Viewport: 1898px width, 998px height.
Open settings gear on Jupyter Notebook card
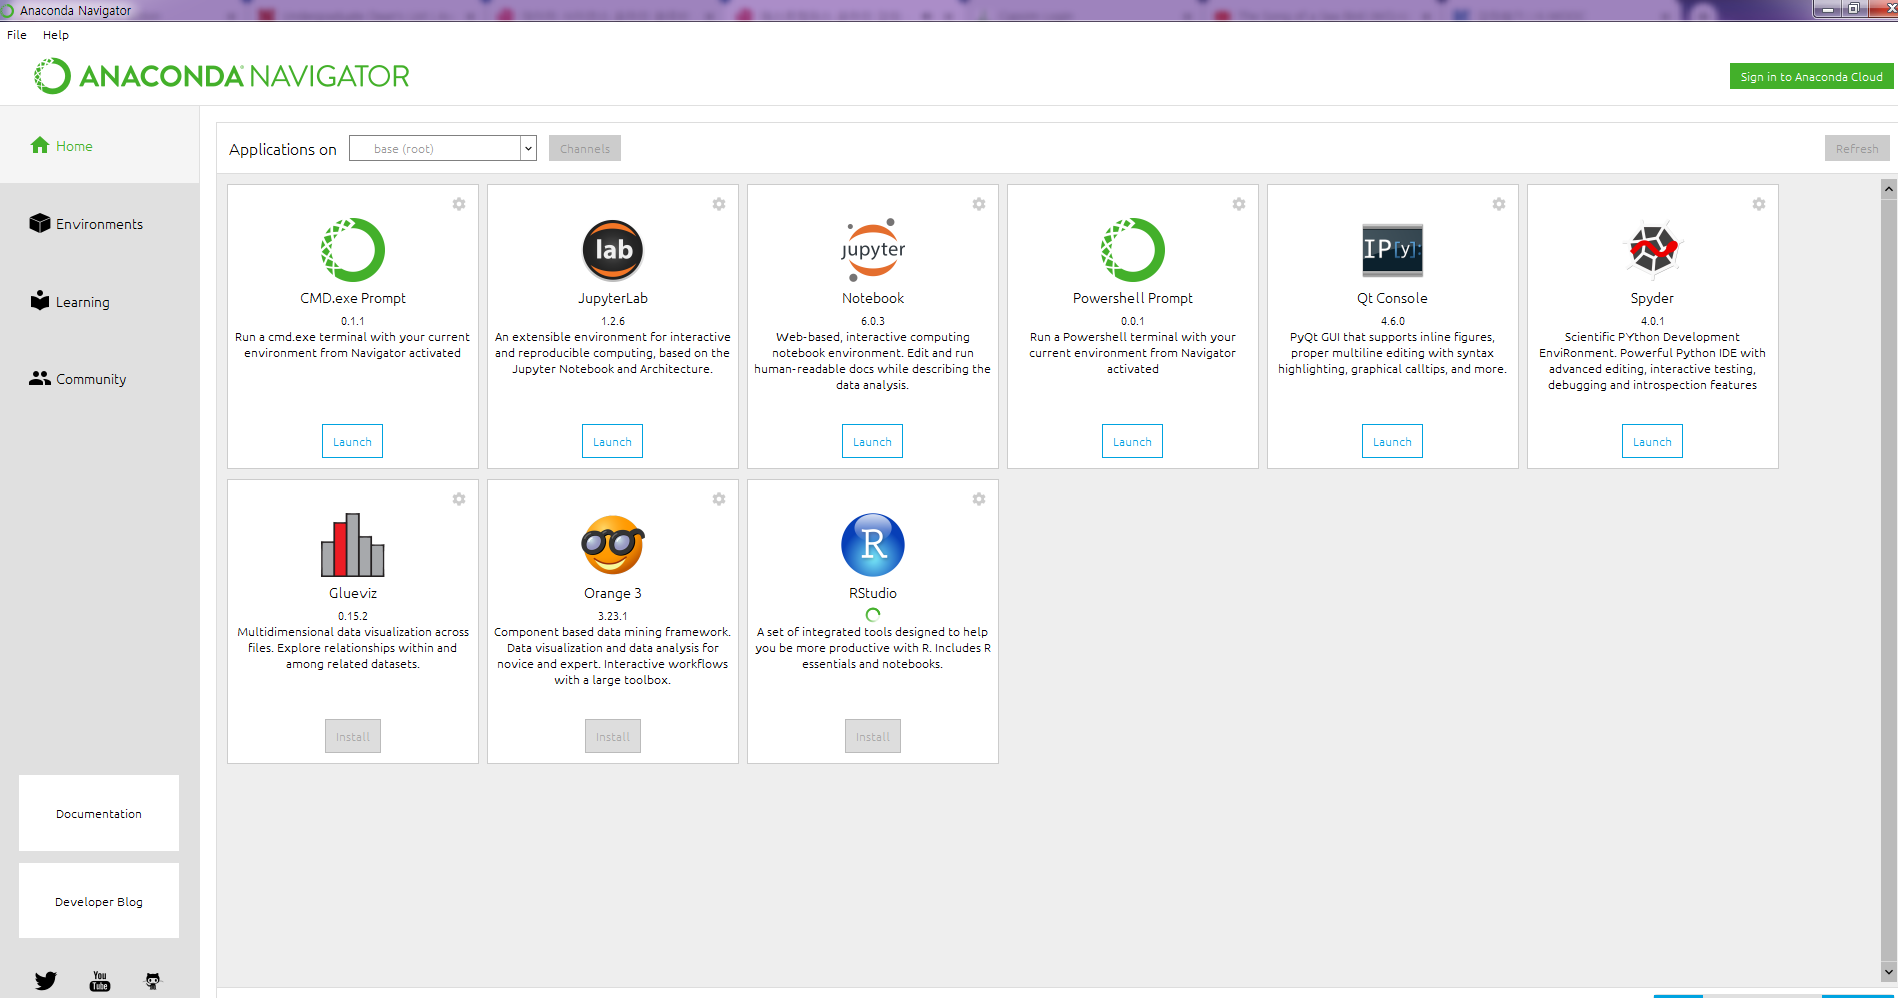tap(979, 204)
